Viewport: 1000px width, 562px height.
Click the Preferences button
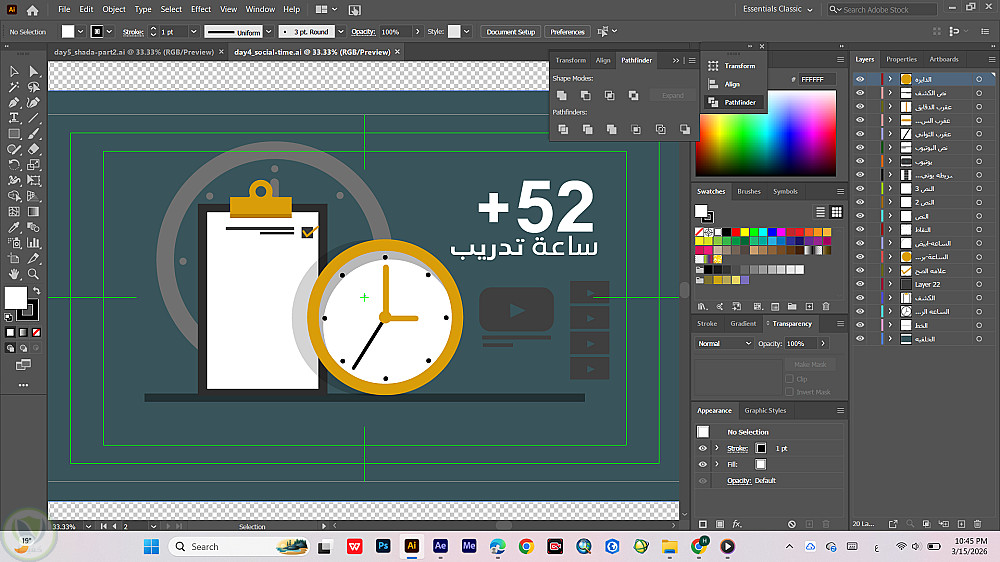pyautogui.click(x=567, y=32)
